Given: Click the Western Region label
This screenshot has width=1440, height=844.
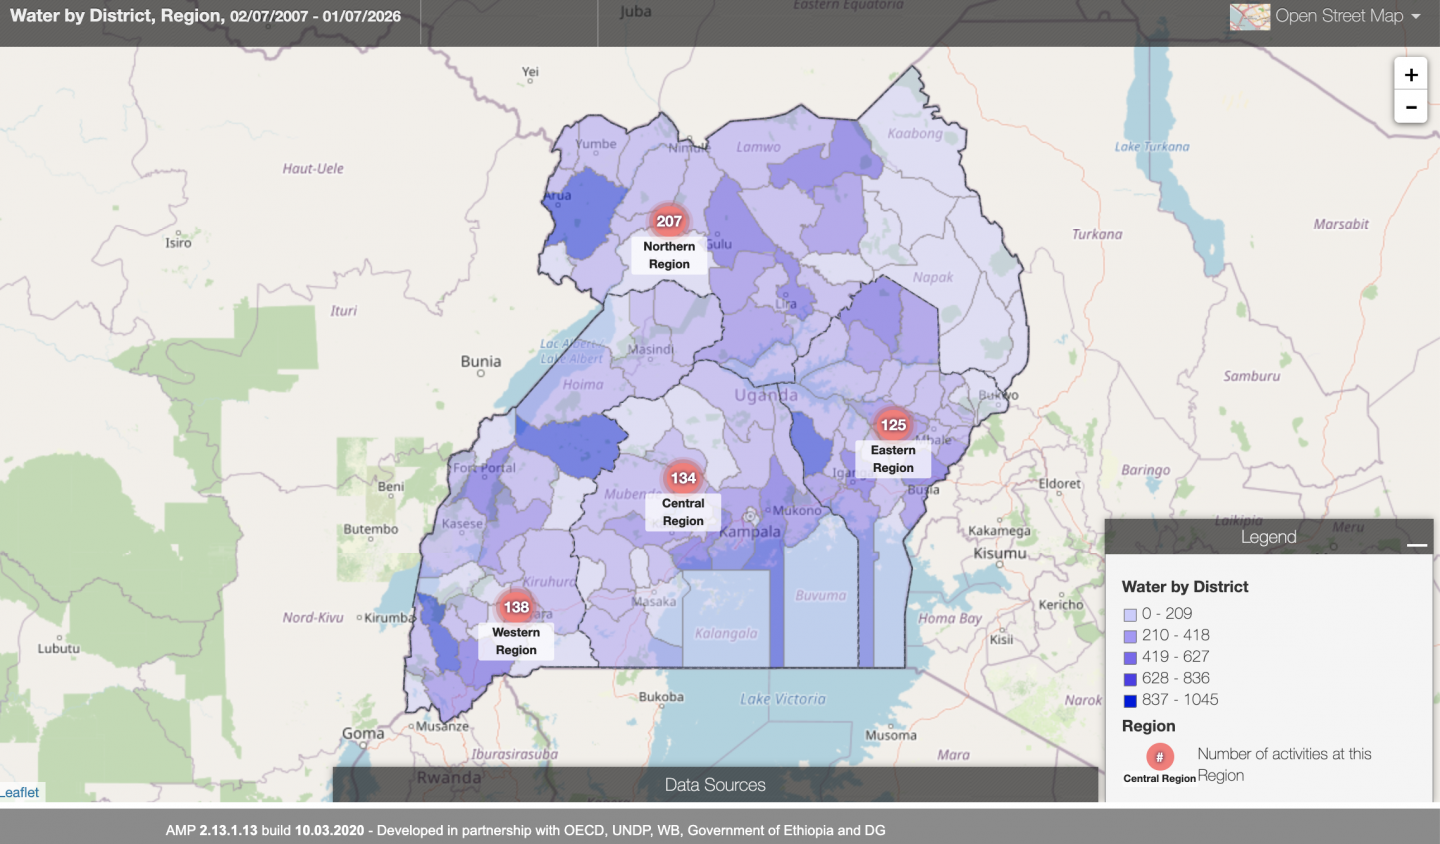Looking at the screenshot, I should tap(516, 641).
